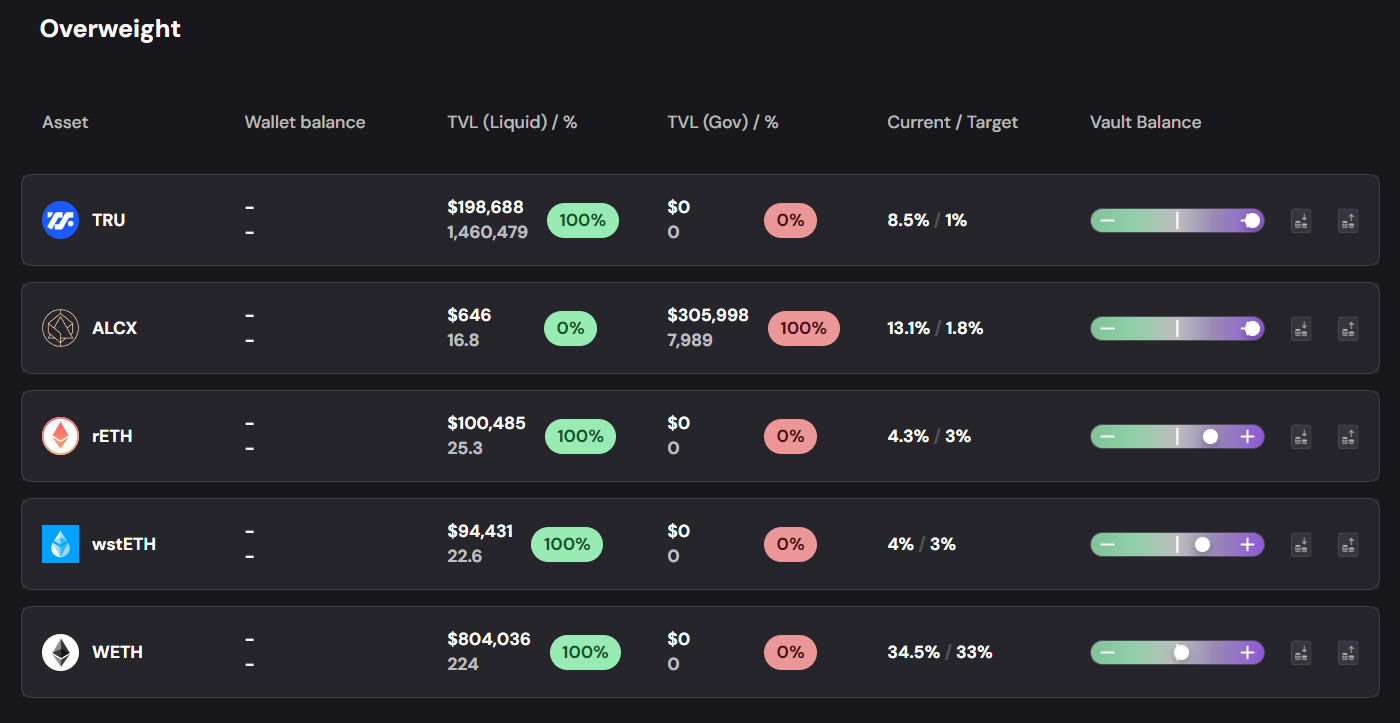The image size is (1400, 723).
Task: Open withdraw for rETH
Action: pyautogui.click(x=1348, y=436)
